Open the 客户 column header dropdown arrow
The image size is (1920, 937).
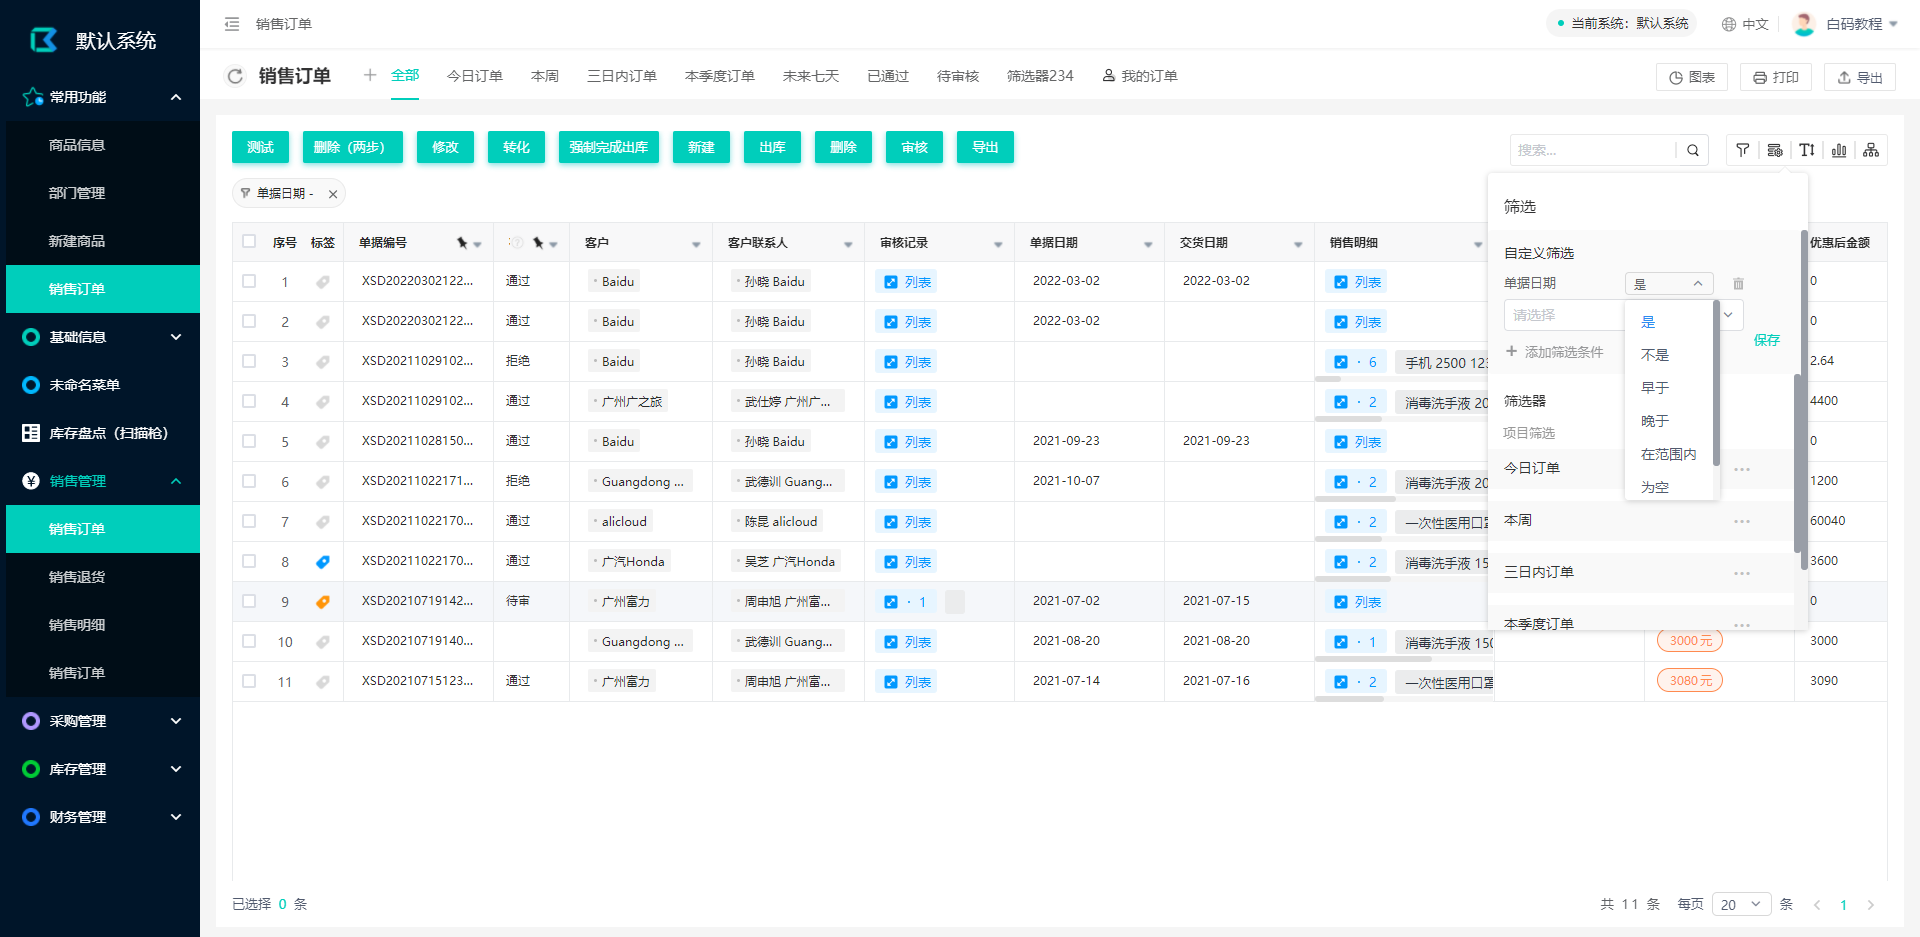click(696, 244)
